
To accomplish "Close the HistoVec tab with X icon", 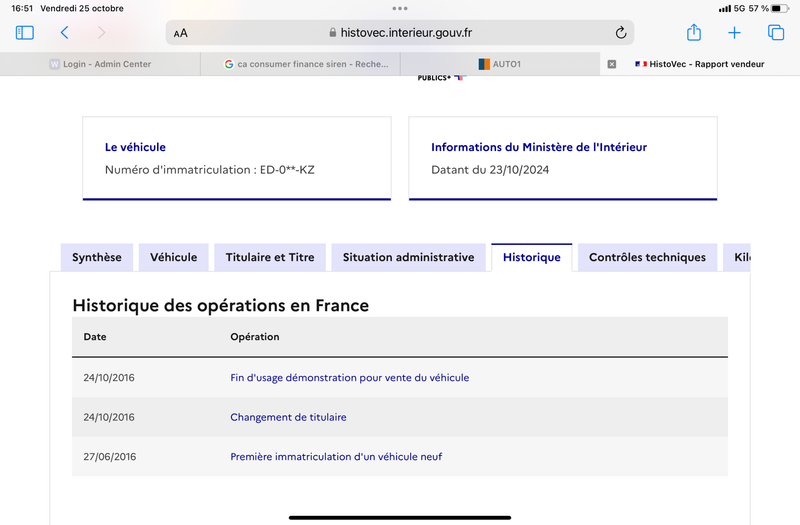I will coord(612,64).
